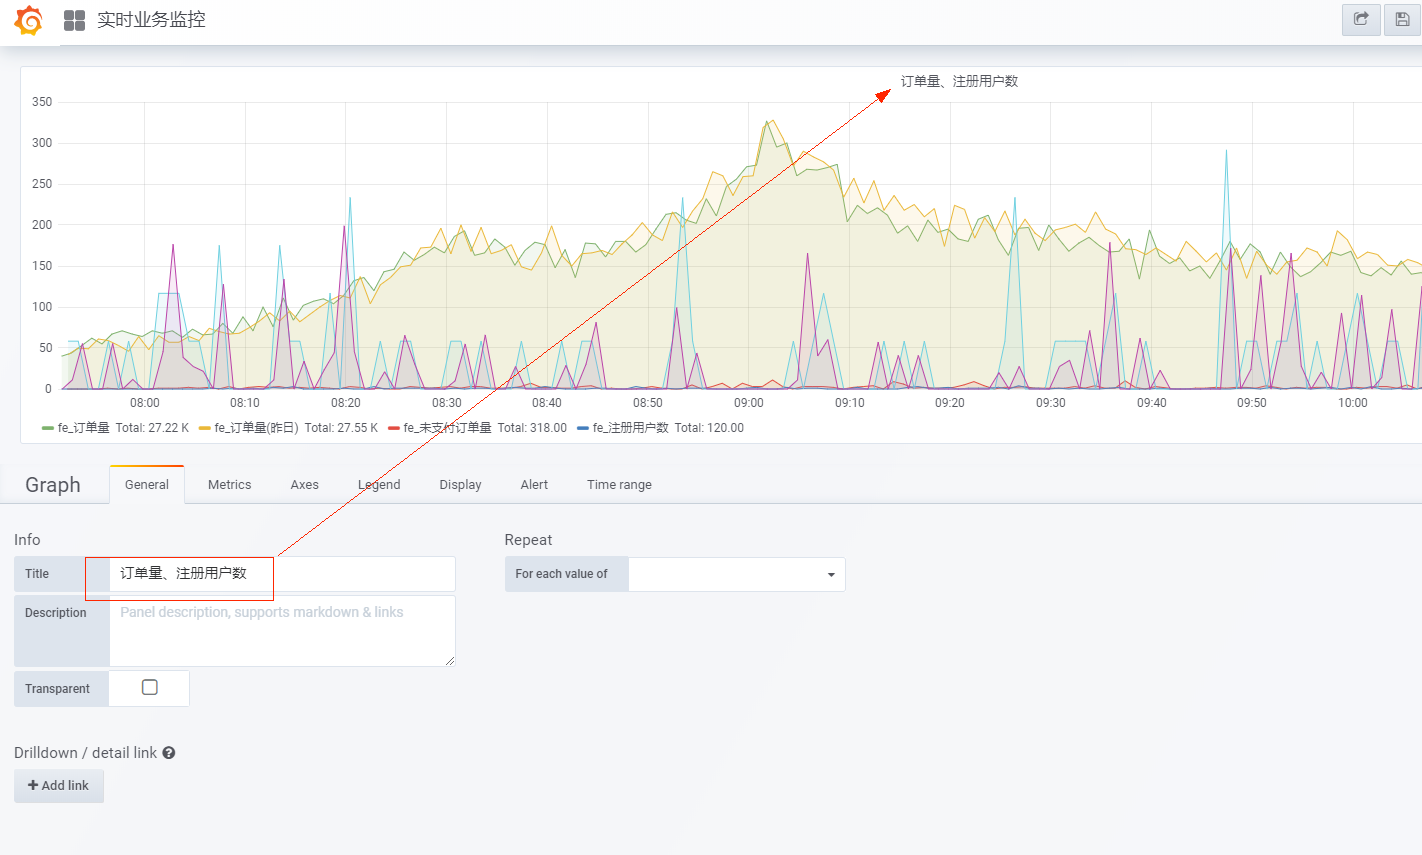
Task: Click the share dashboard icon
Action: [1361, 19]
